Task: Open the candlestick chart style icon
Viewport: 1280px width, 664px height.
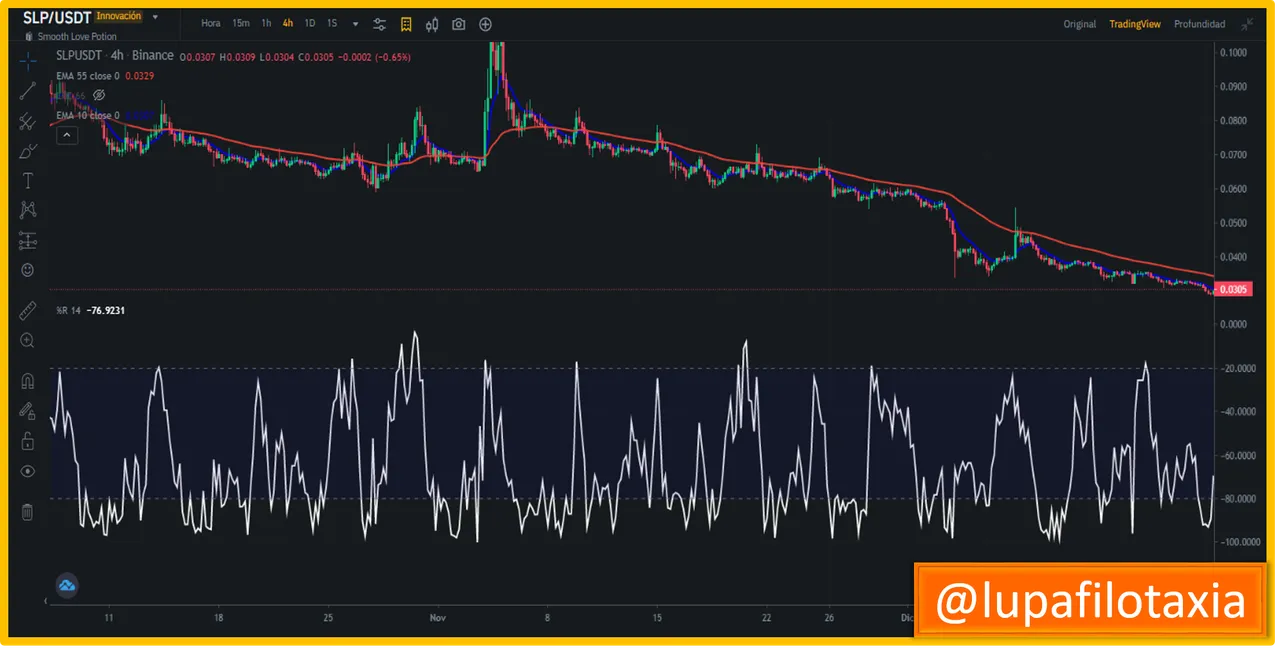Action: [x=432, y=24]
